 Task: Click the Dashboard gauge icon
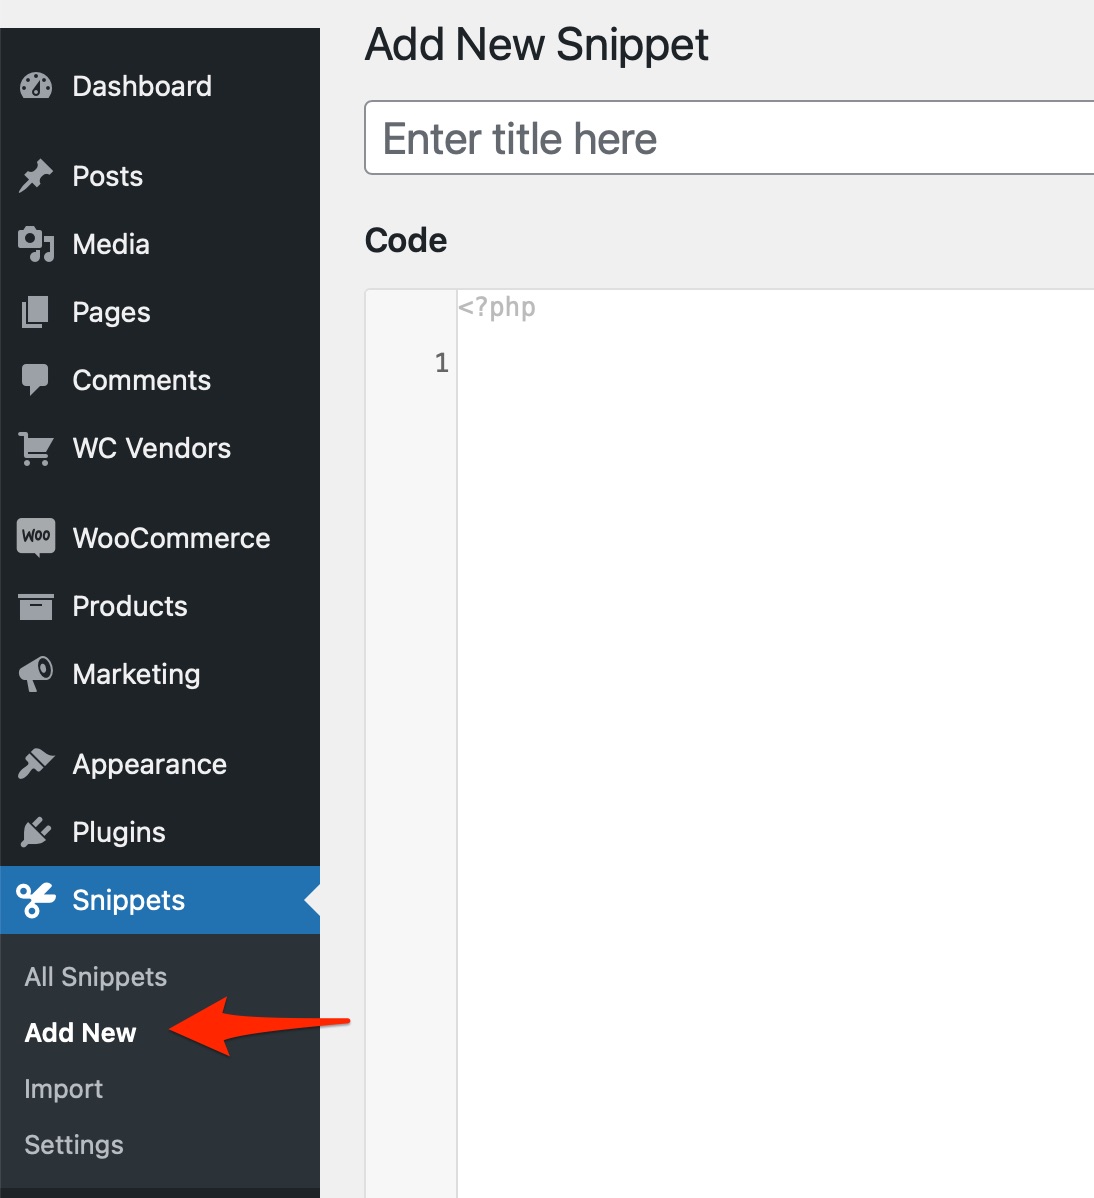[x=36, y=86]
